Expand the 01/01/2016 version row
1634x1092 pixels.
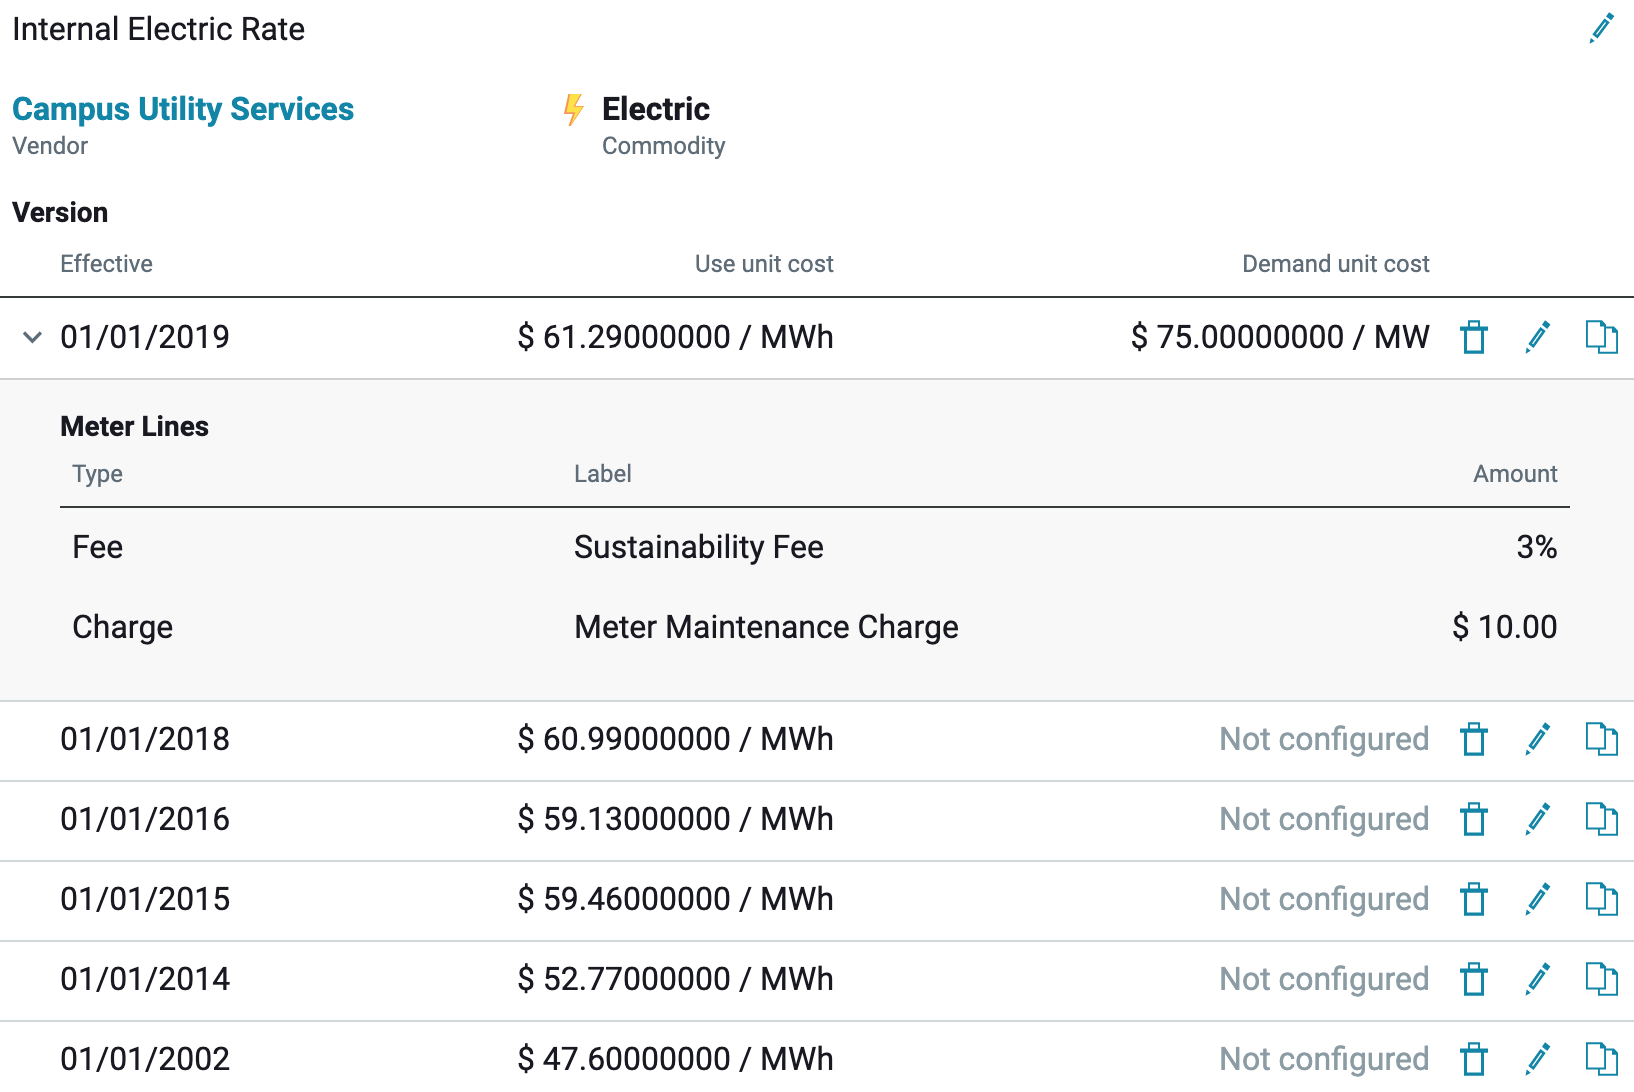pyautogui.click(x=145, y=820)
